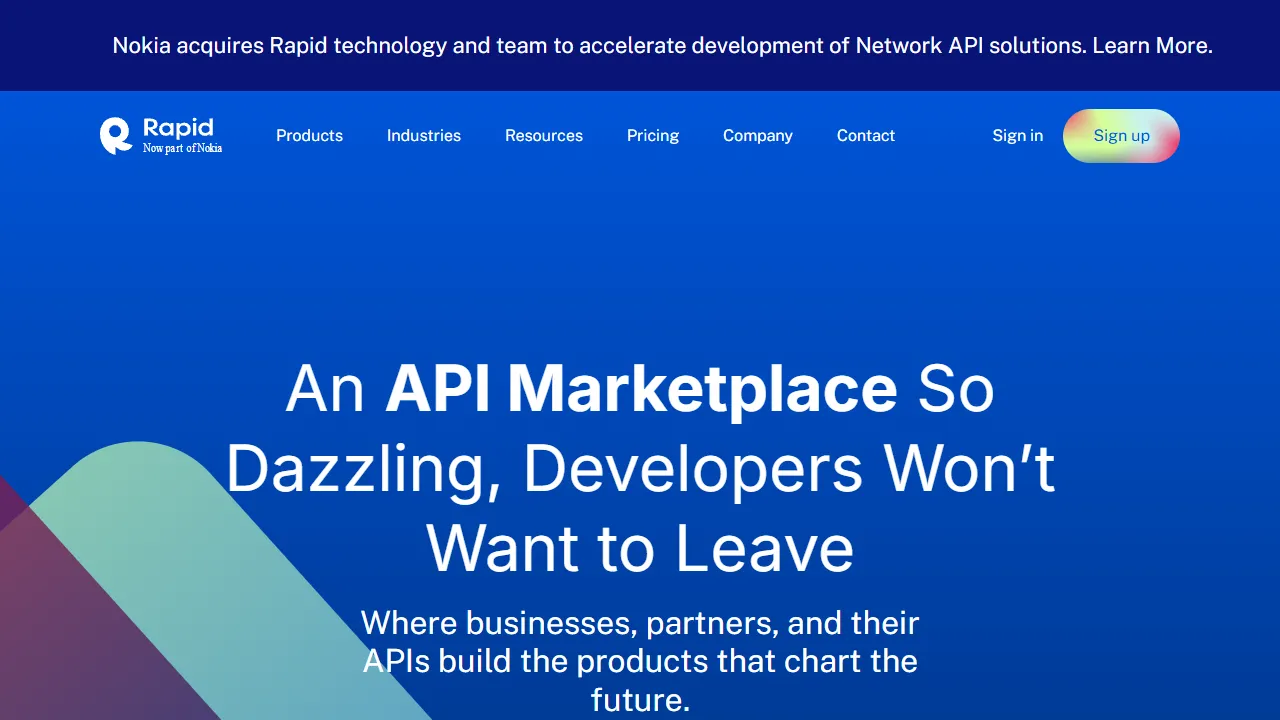Click the 'Now part of Nokia' tagline

click(x=182, y=148)
